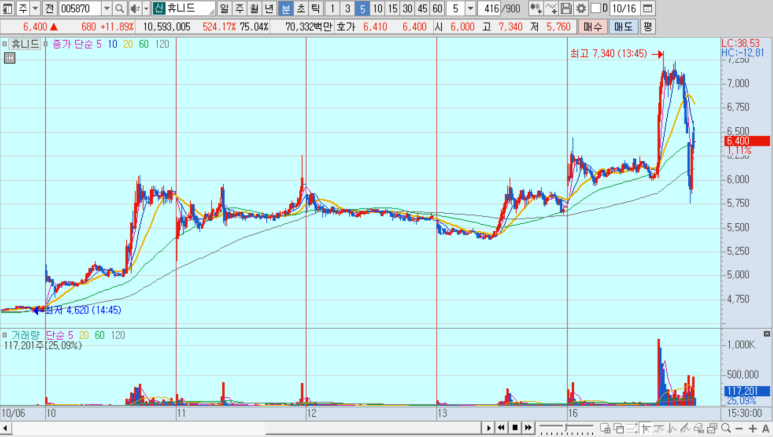Close the volume panel with its corner icon
773x437 pixels.
tap(767, 334)
